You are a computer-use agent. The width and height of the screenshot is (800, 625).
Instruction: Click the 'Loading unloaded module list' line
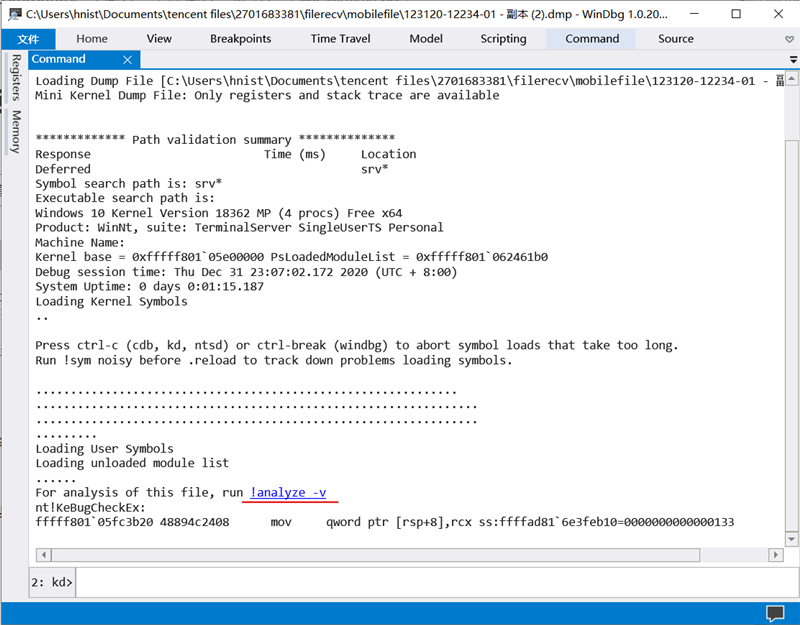[x=132, y=463]
